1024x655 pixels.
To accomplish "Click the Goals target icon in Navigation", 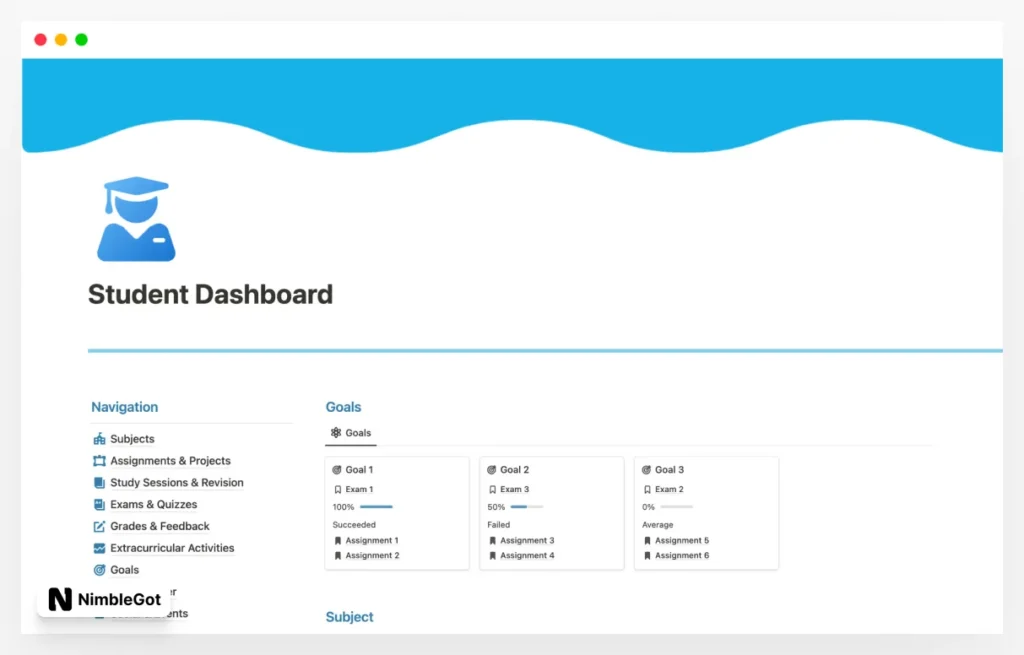I will click(x=99, y=570).
